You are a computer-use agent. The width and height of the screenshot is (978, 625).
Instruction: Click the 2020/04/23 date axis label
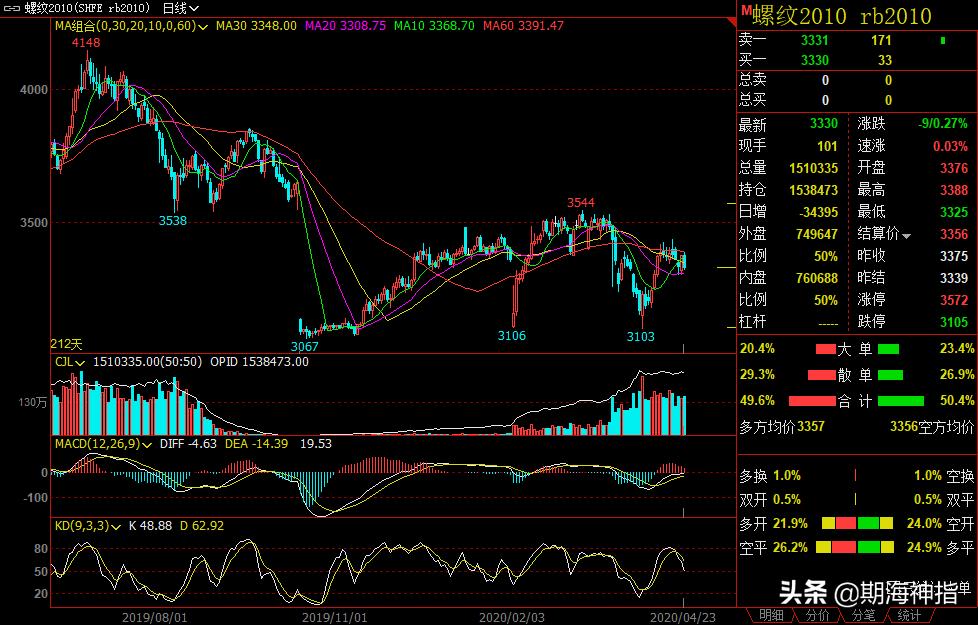pyautogui.click(x=683, y=618)
